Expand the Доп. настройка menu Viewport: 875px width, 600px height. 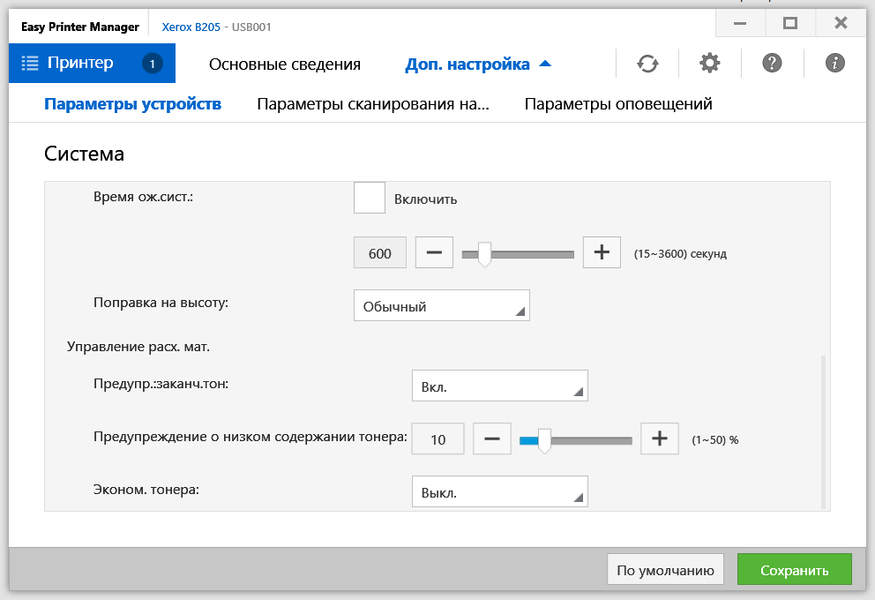tap(478, 65)
